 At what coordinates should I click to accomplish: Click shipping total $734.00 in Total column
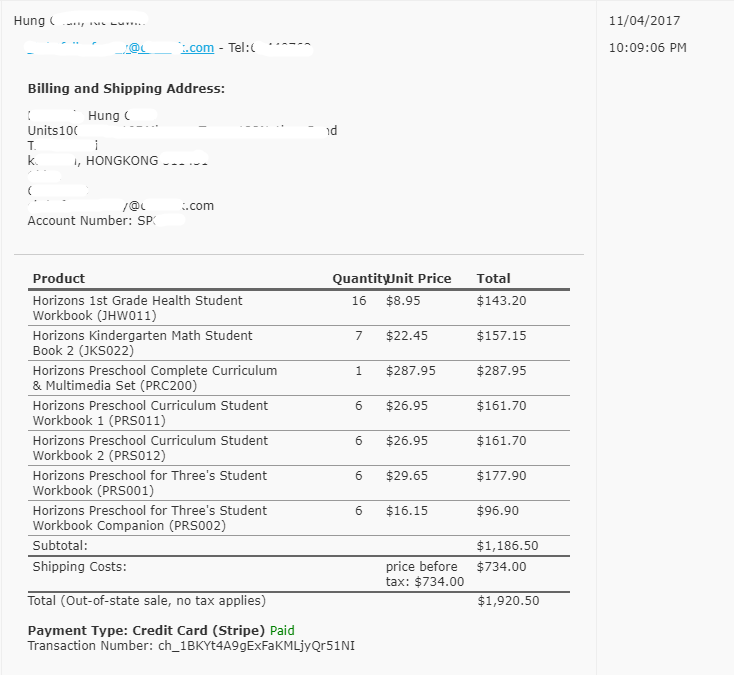click(x=501, y=567)
